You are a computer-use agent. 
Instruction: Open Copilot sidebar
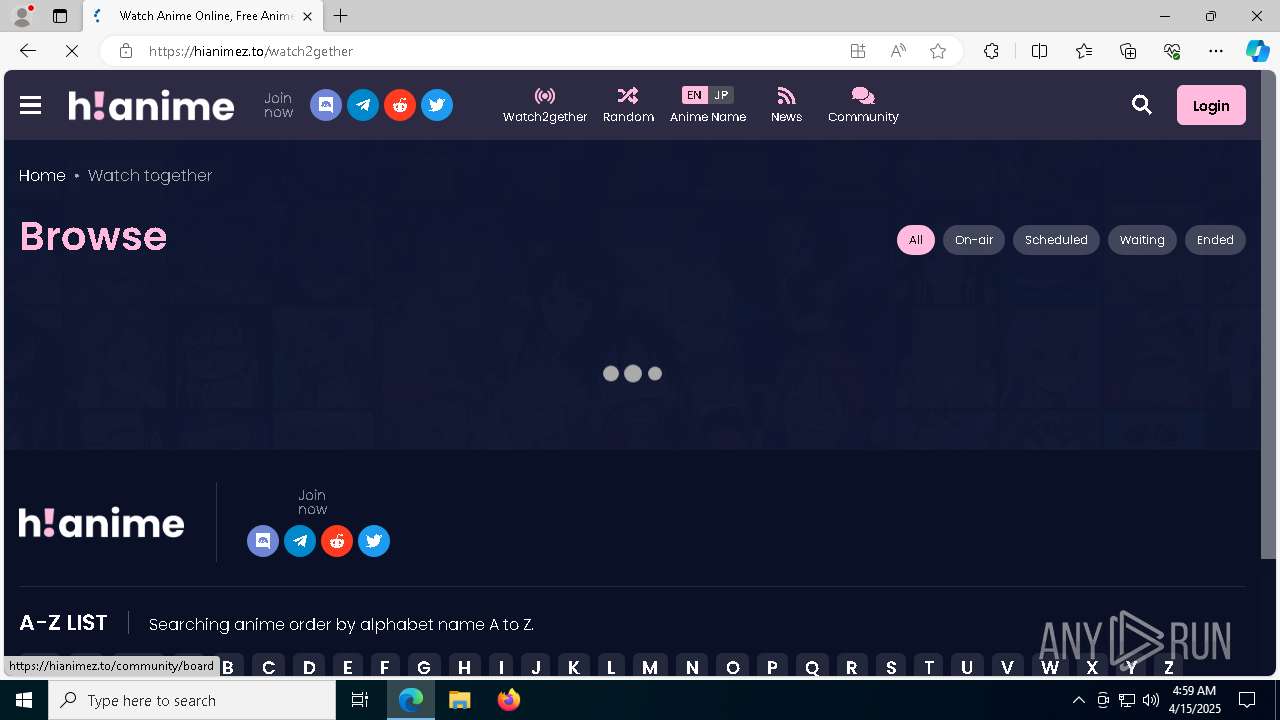click(1258, 51)
